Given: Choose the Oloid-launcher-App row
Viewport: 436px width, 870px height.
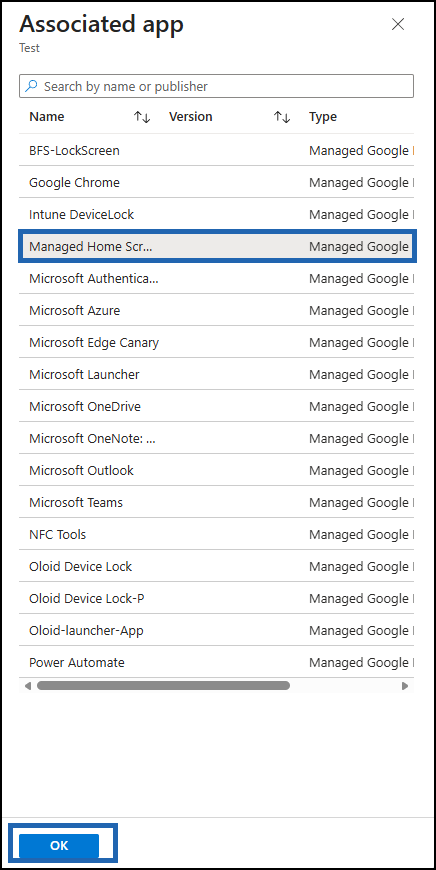Looking at the screenshot, I should (216, 630).
